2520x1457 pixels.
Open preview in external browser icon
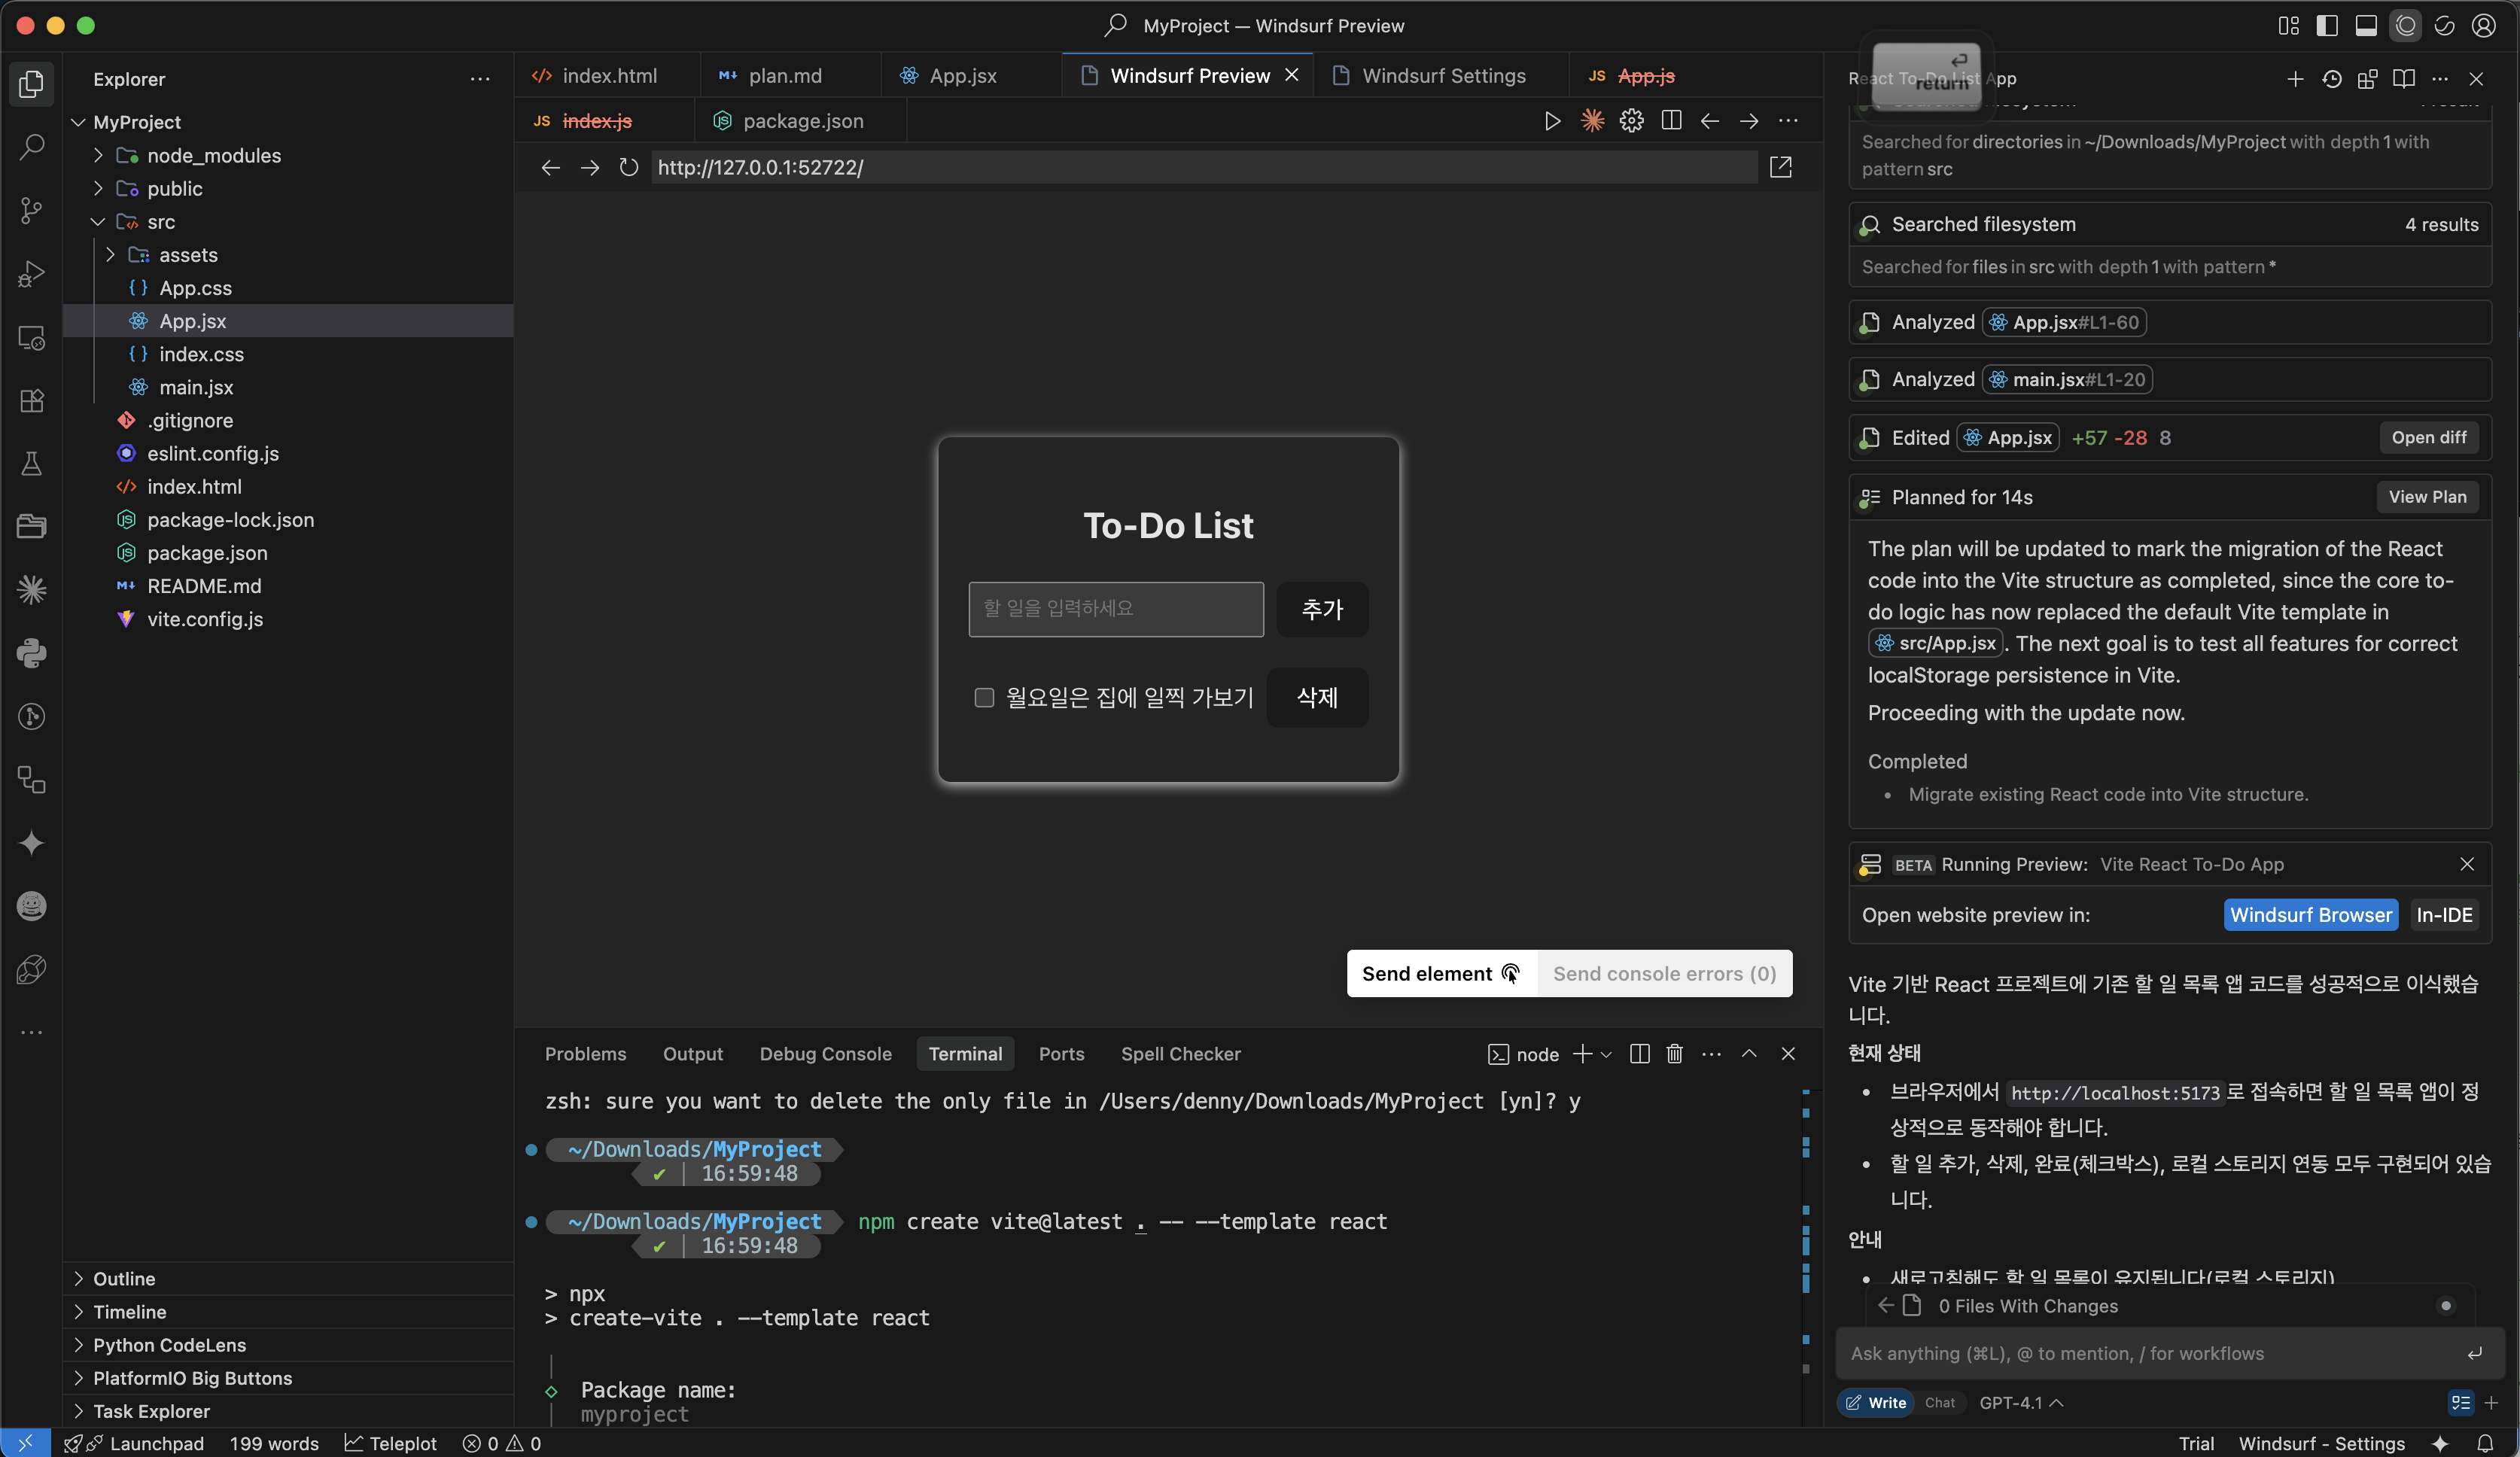point(1780,167)
